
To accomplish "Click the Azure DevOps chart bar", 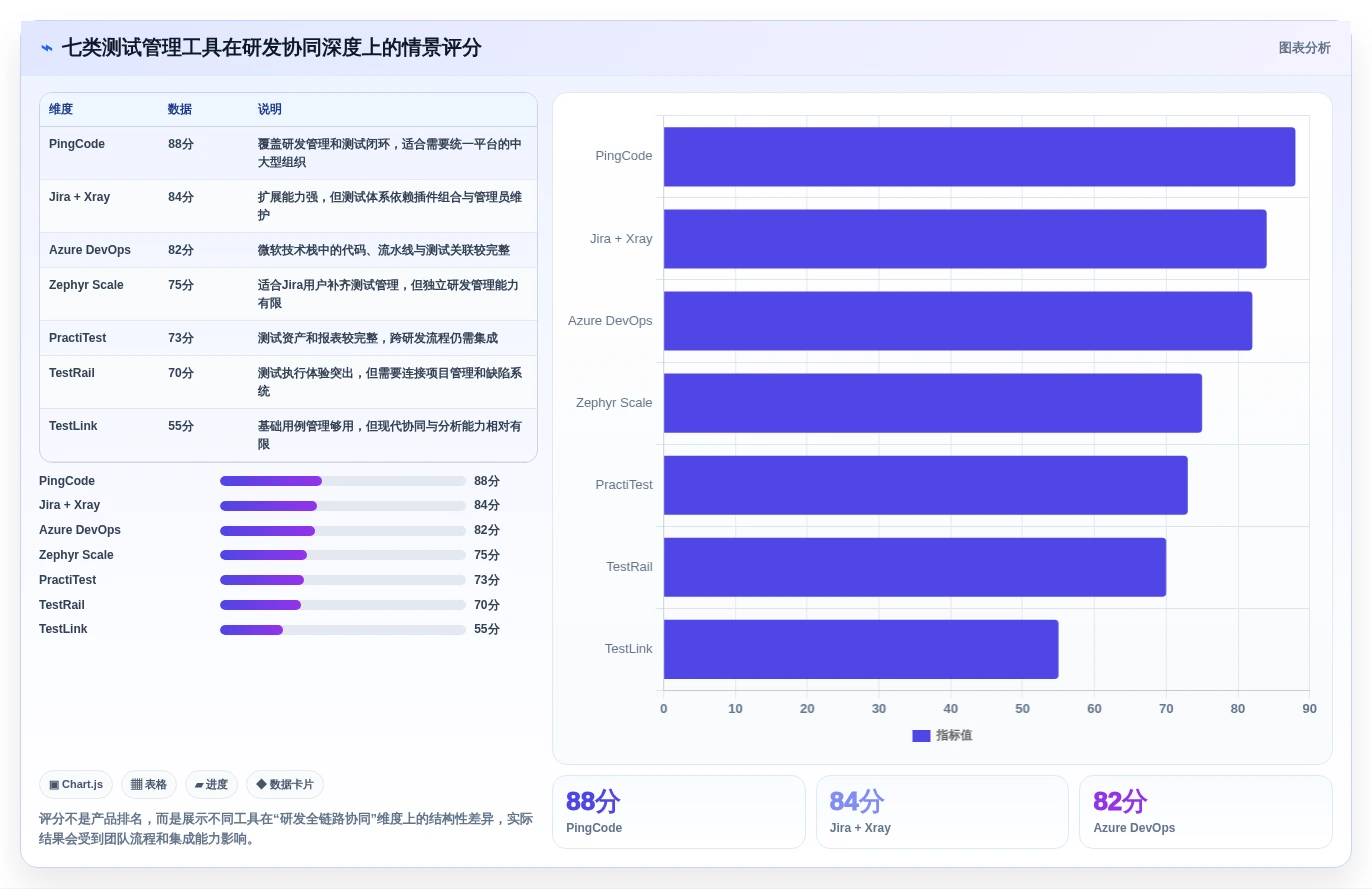I will [x=958, y=321].
